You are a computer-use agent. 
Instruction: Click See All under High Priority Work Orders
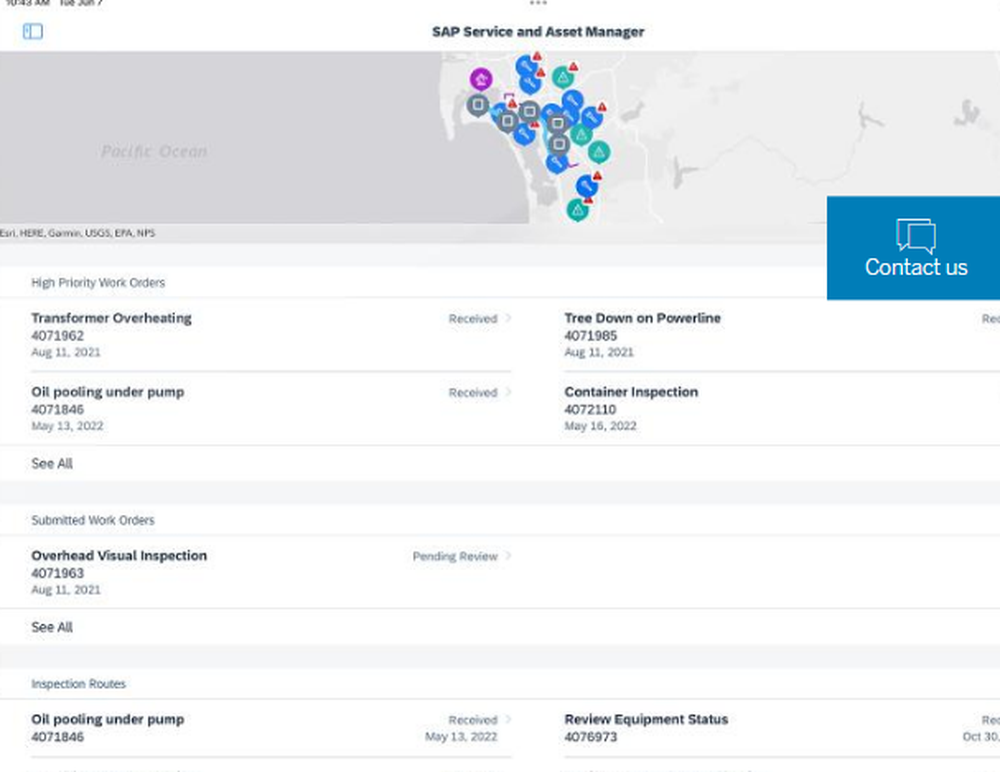click(52, 464)
